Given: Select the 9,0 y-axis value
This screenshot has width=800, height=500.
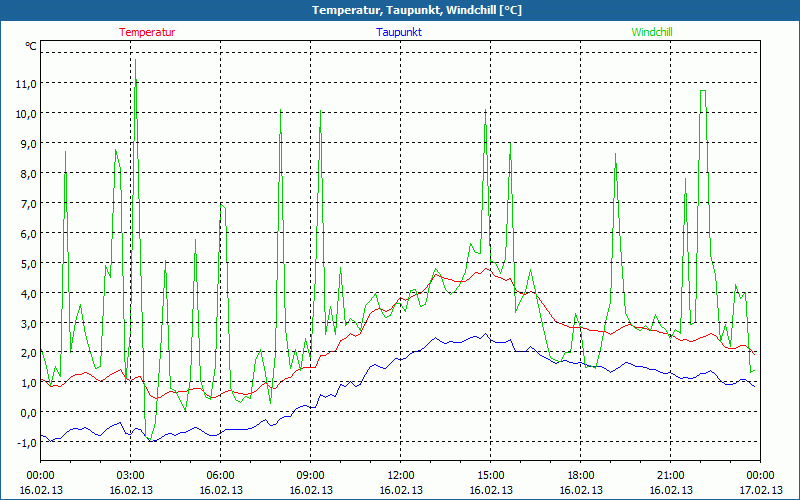Looking at the screenshot, I should (x=29, y=143).
